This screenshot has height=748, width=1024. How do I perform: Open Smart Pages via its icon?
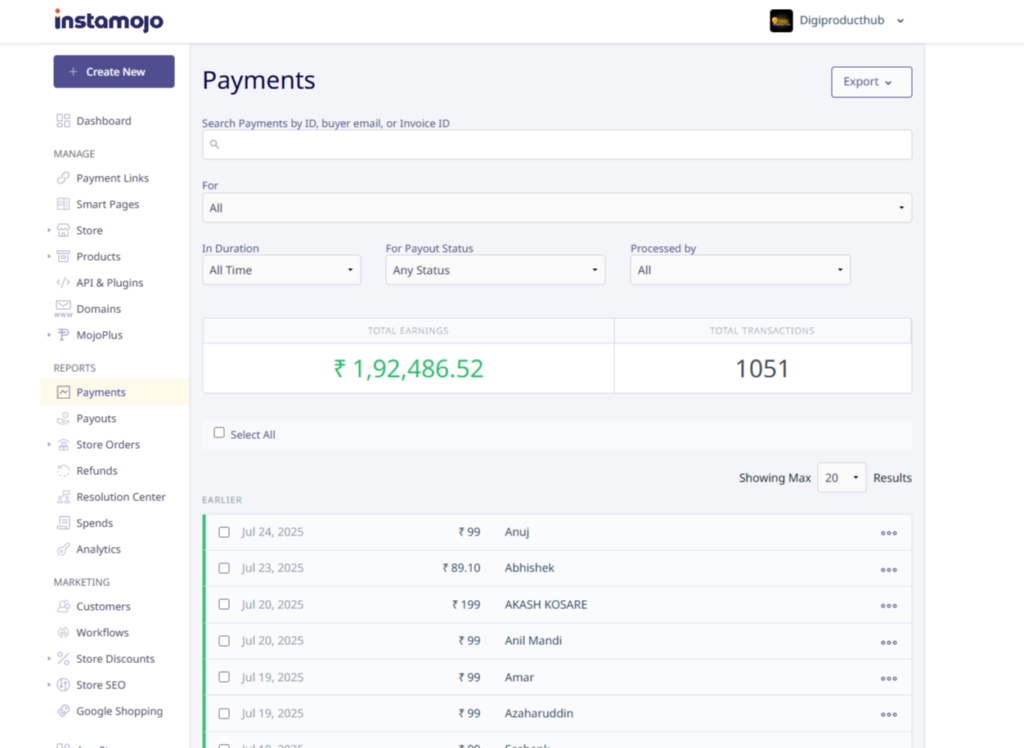[64, 204]
